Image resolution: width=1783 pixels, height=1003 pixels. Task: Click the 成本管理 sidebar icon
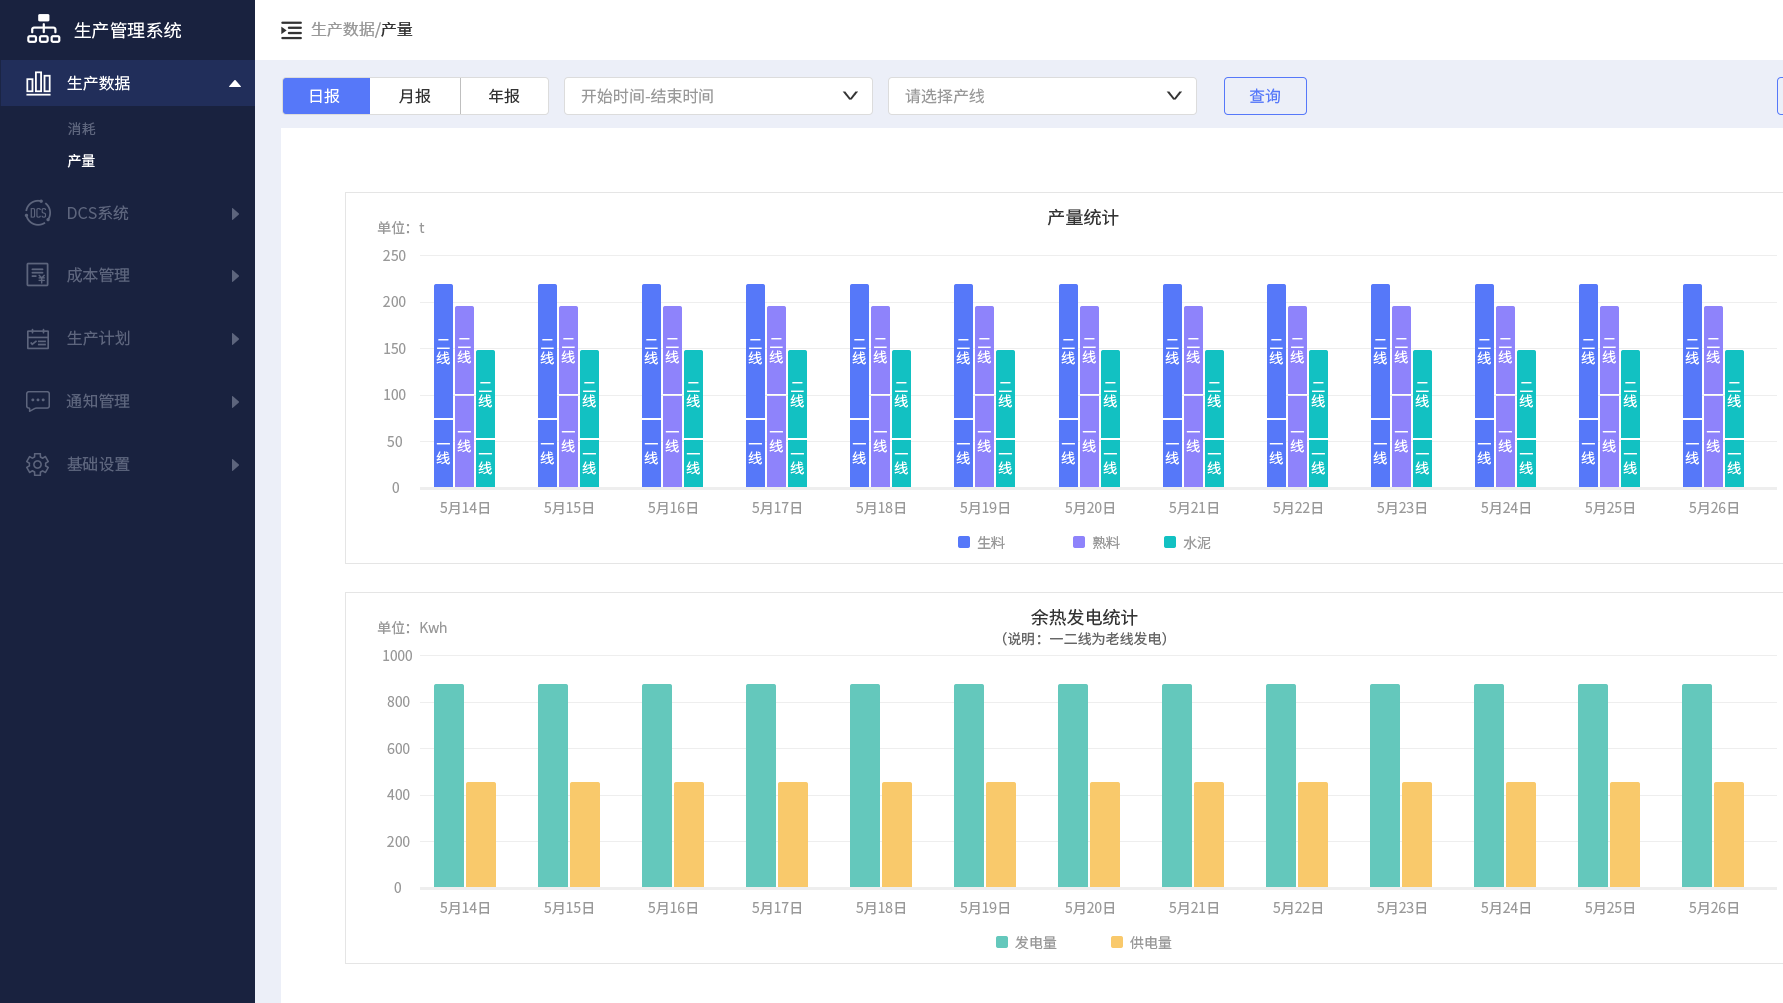[x=38, y=275]
